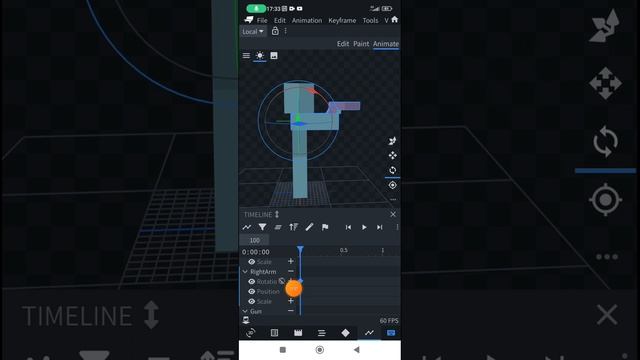Select the topmost tool icon above Move
This screenshot has width=640, height=360.
393,141
